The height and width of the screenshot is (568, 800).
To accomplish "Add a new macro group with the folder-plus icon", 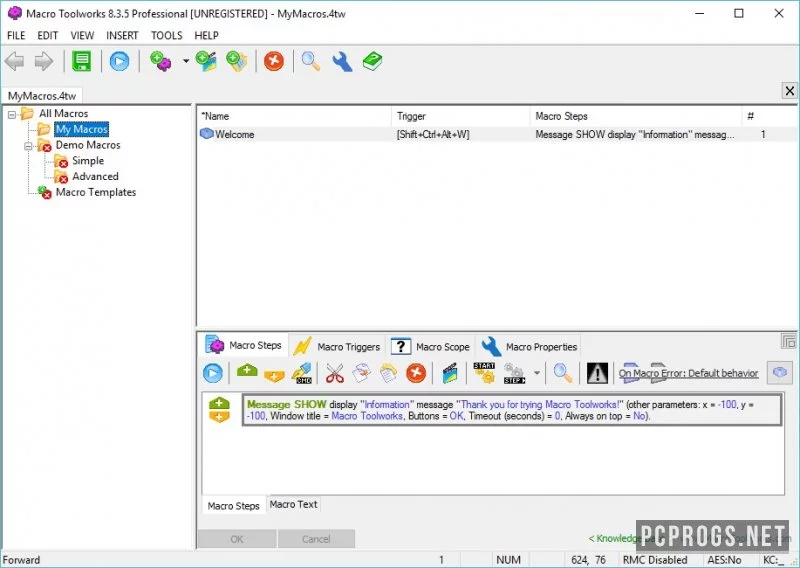I will (237, 61).
